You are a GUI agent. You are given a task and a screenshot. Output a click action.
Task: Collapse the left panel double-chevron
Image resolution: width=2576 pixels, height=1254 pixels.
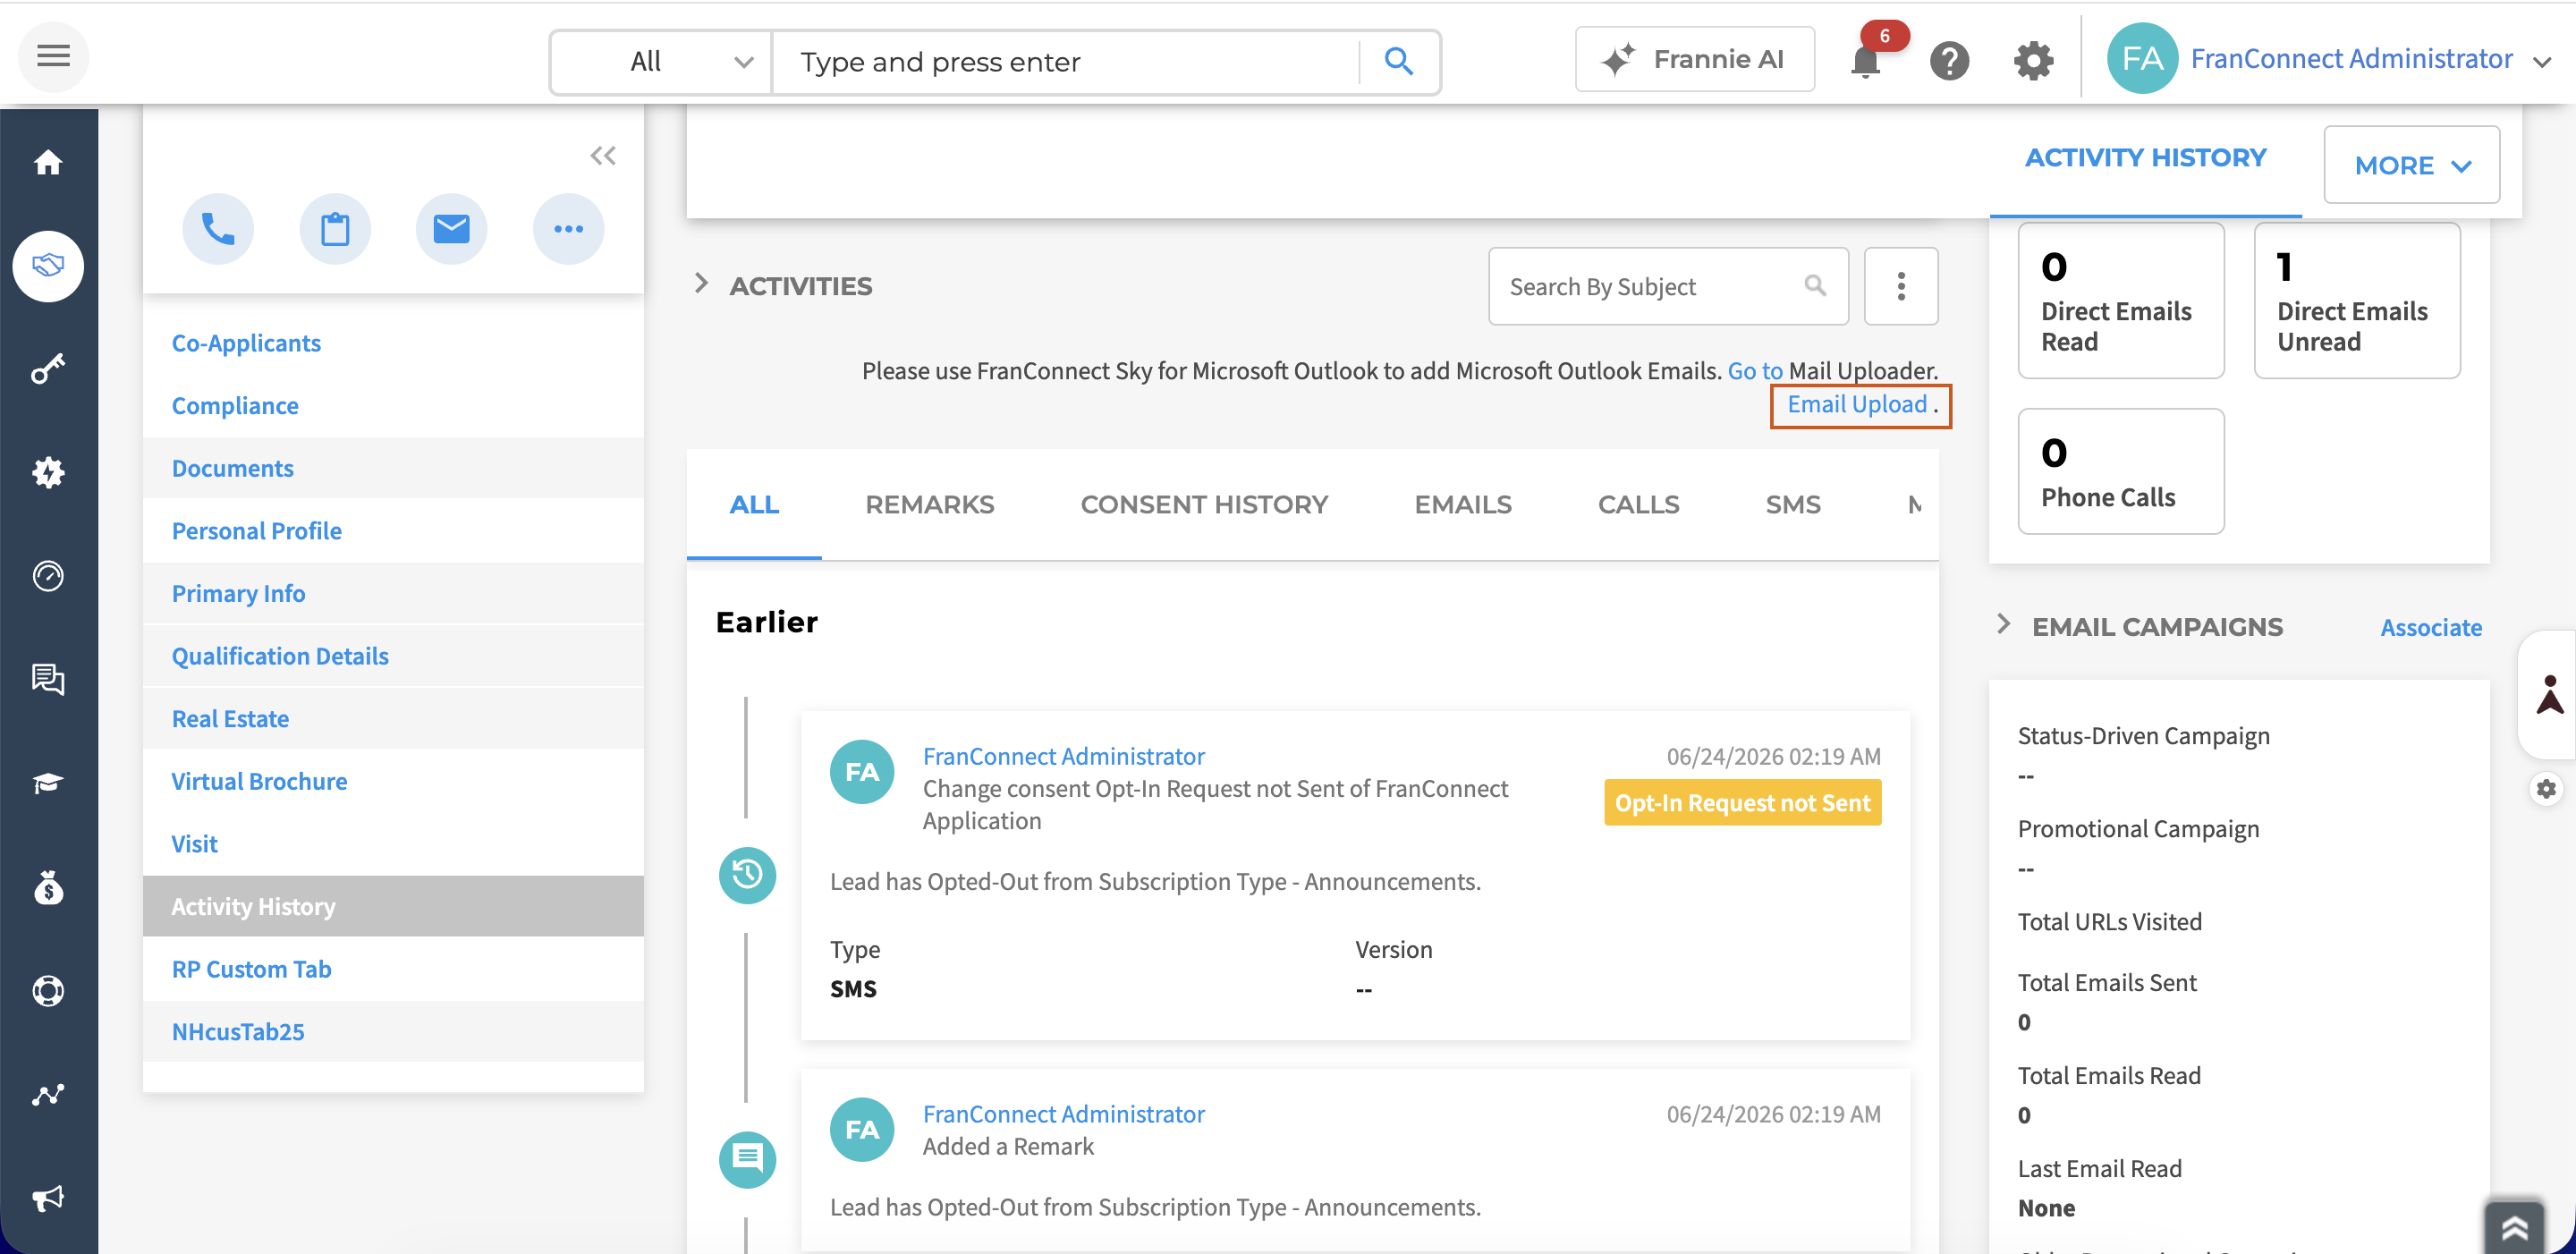603,155
